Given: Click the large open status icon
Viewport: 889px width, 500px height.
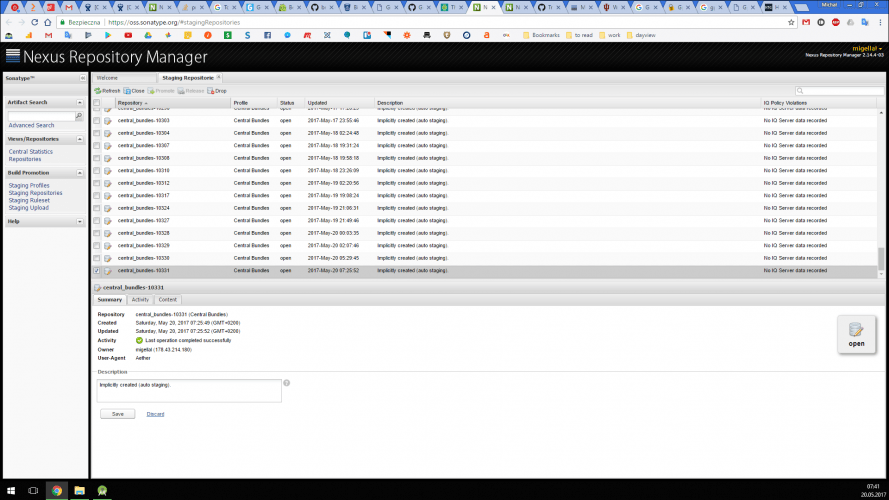Looking at the screenshot, I should [856, 334].
